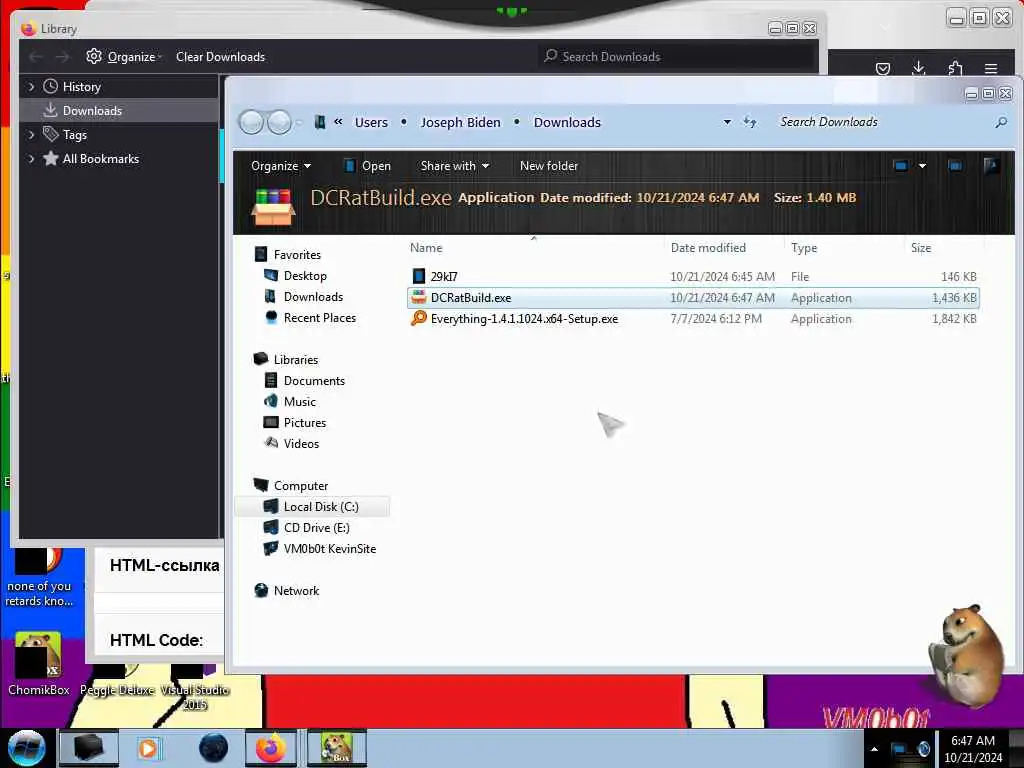Click Joseph Biden in the address breadcrumb
This screenshot has height=768, width=1024.
460,122
